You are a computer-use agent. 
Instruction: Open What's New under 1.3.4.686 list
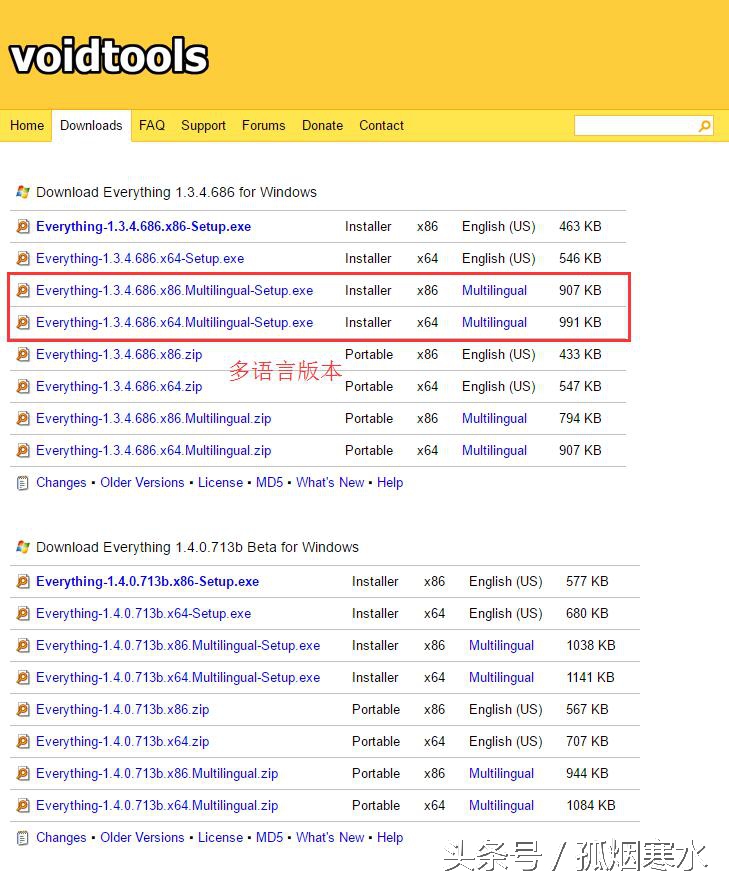pos(330,483)
